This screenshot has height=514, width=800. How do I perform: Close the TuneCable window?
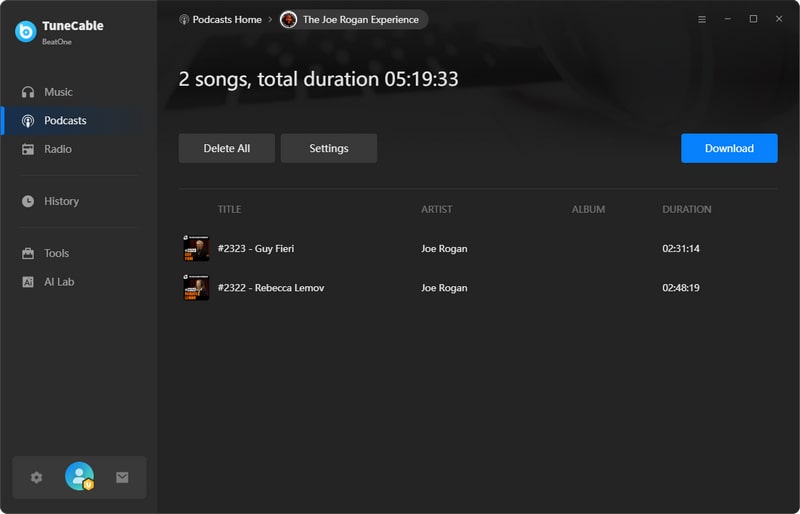[x=779, y=19]
